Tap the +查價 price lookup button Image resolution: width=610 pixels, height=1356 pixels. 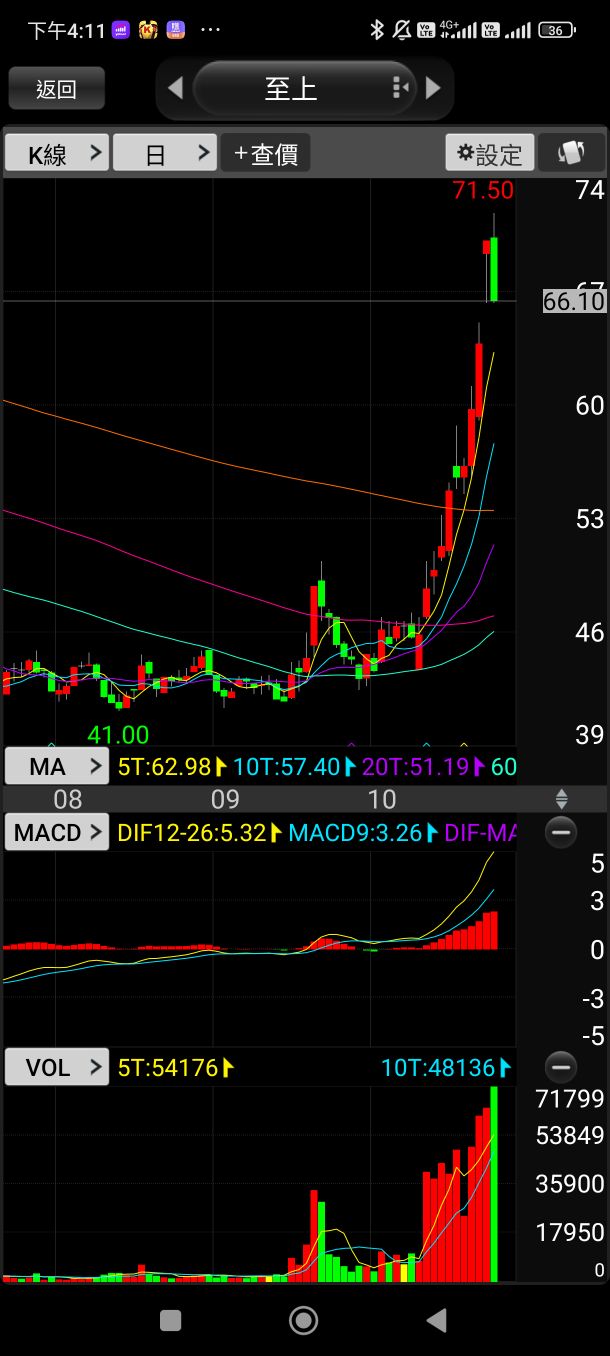point(265,154)
